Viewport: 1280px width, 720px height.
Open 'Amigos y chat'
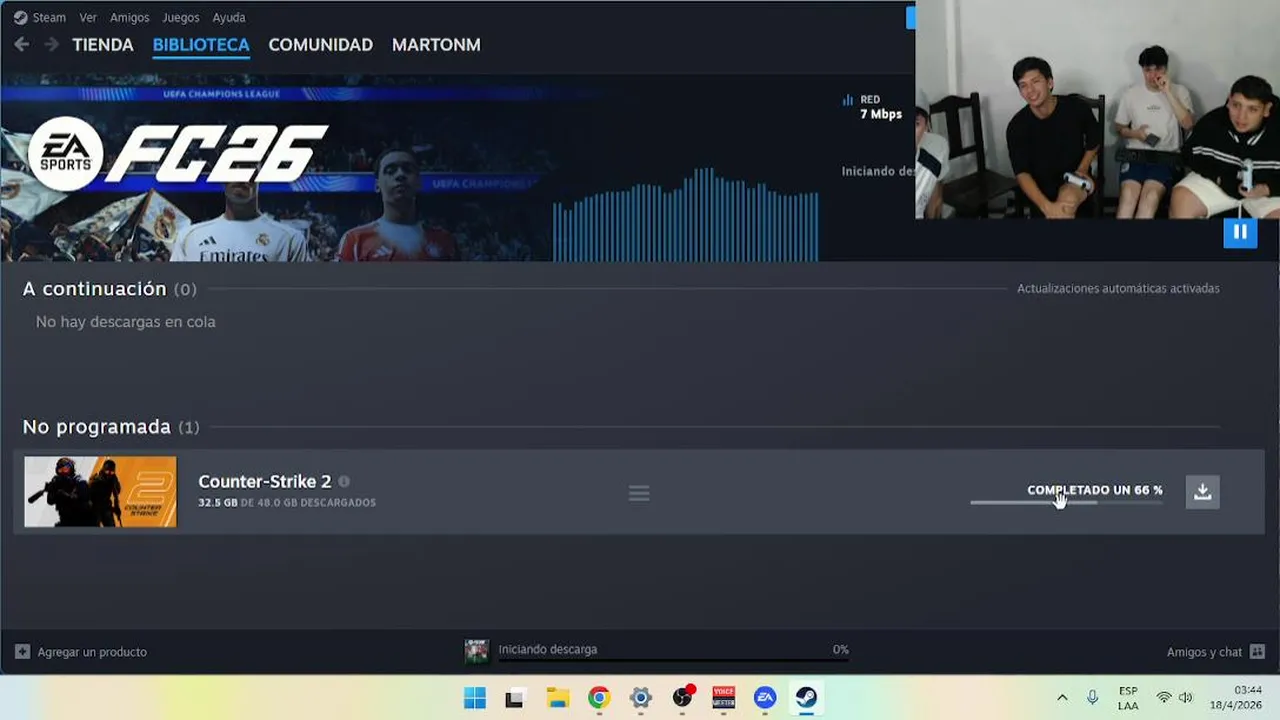pos(1204,652)
